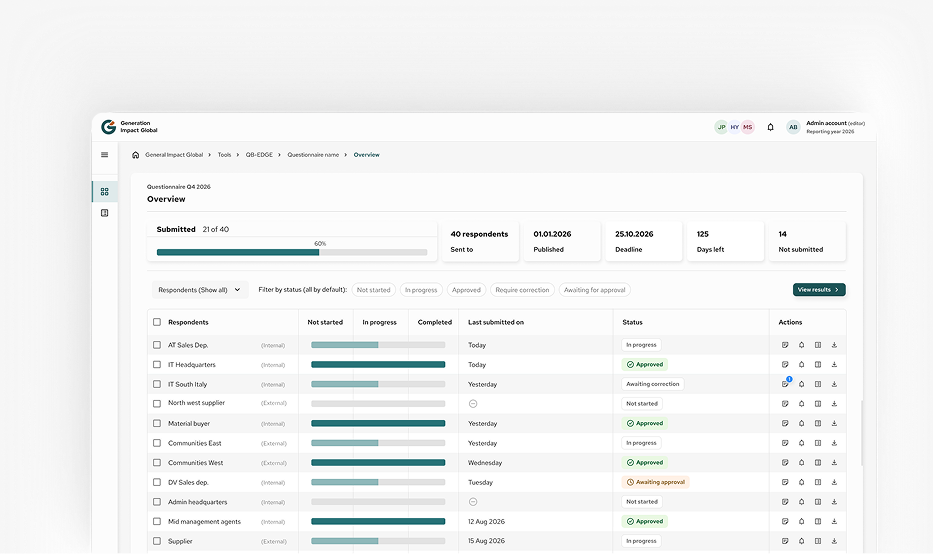Filter by Not started status
Viewport: 933px width, 554px height.
pyautogui.click(x=374, y=290)
